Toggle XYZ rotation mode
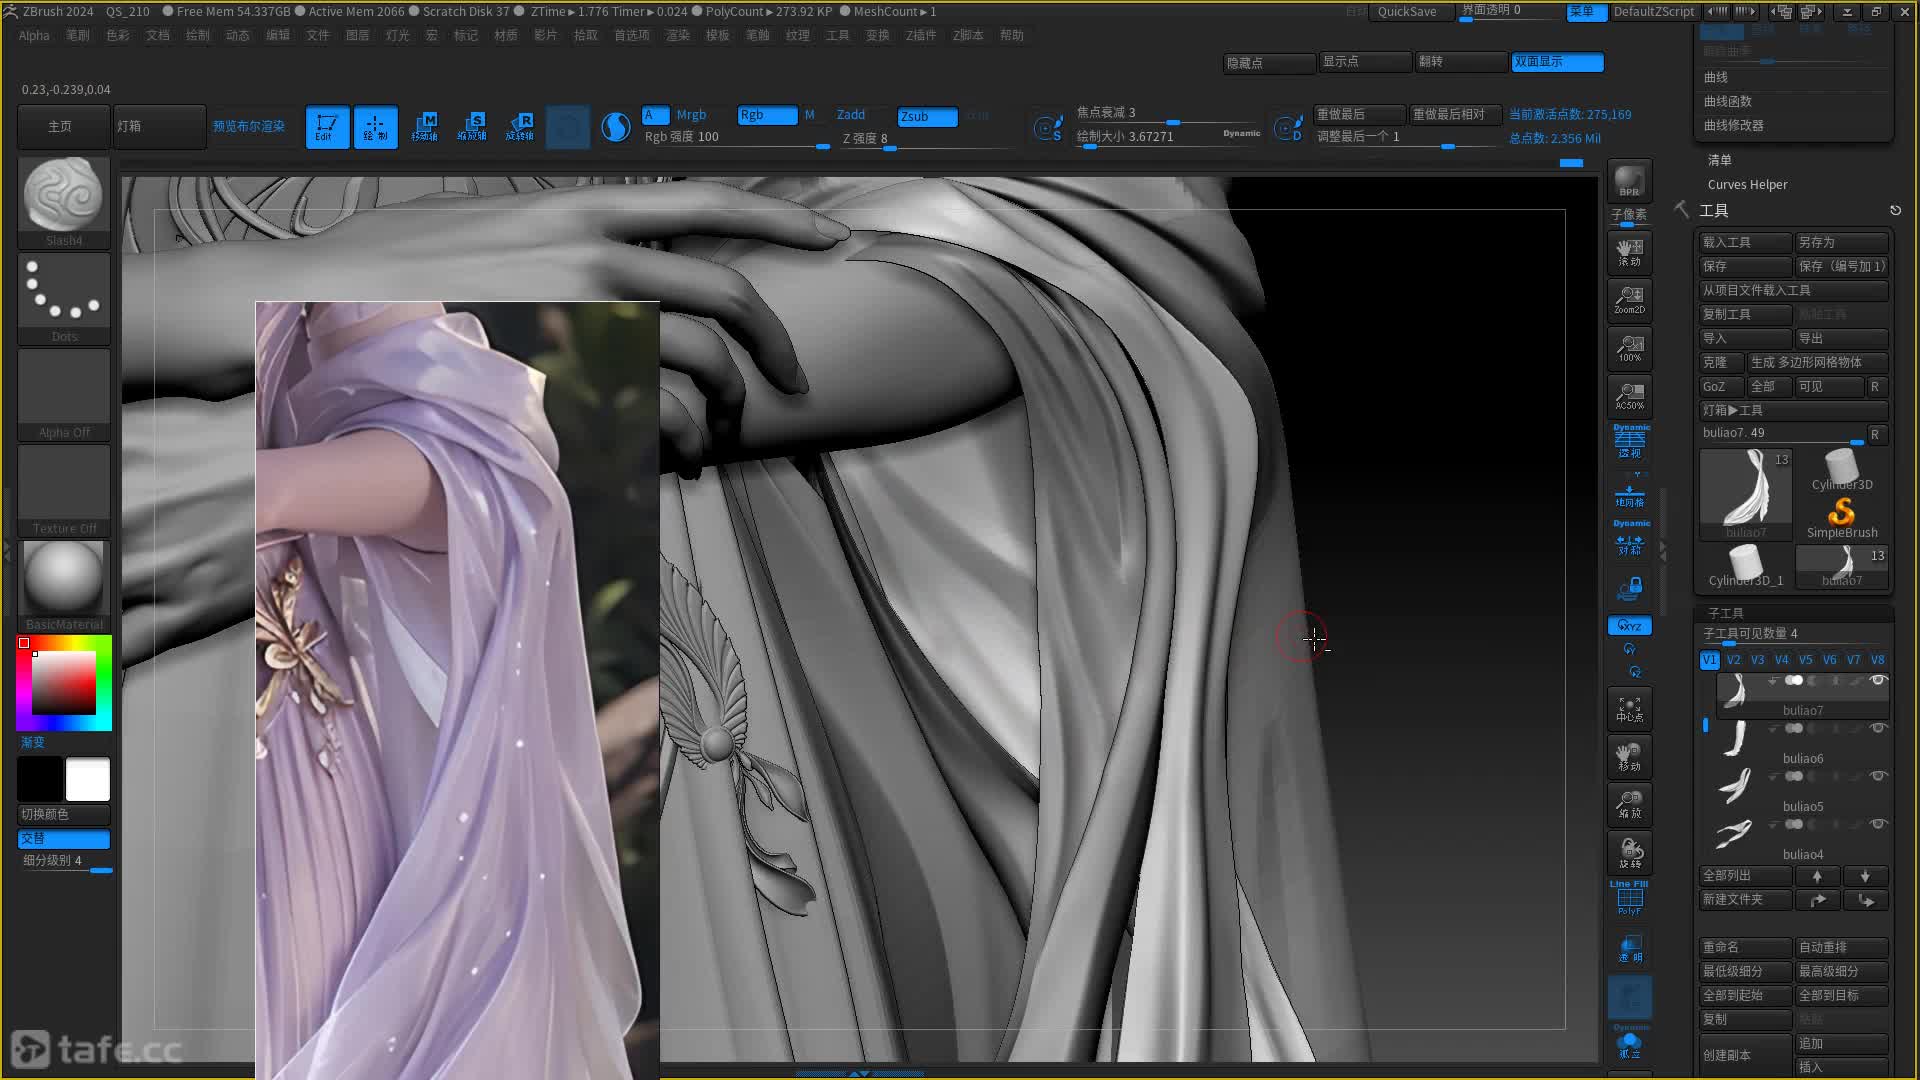This screenshot has height=1080, width=1920. 1630,626
